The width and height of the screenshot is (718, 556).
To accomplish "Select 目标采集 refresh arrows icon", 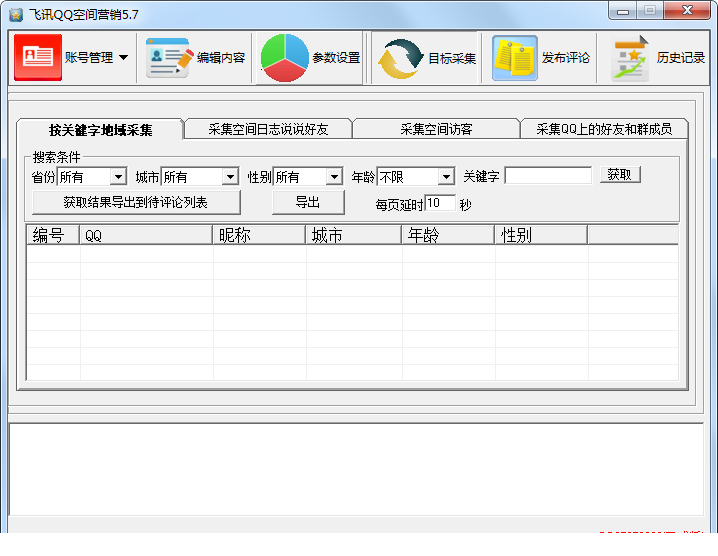I will click(401, 59).
